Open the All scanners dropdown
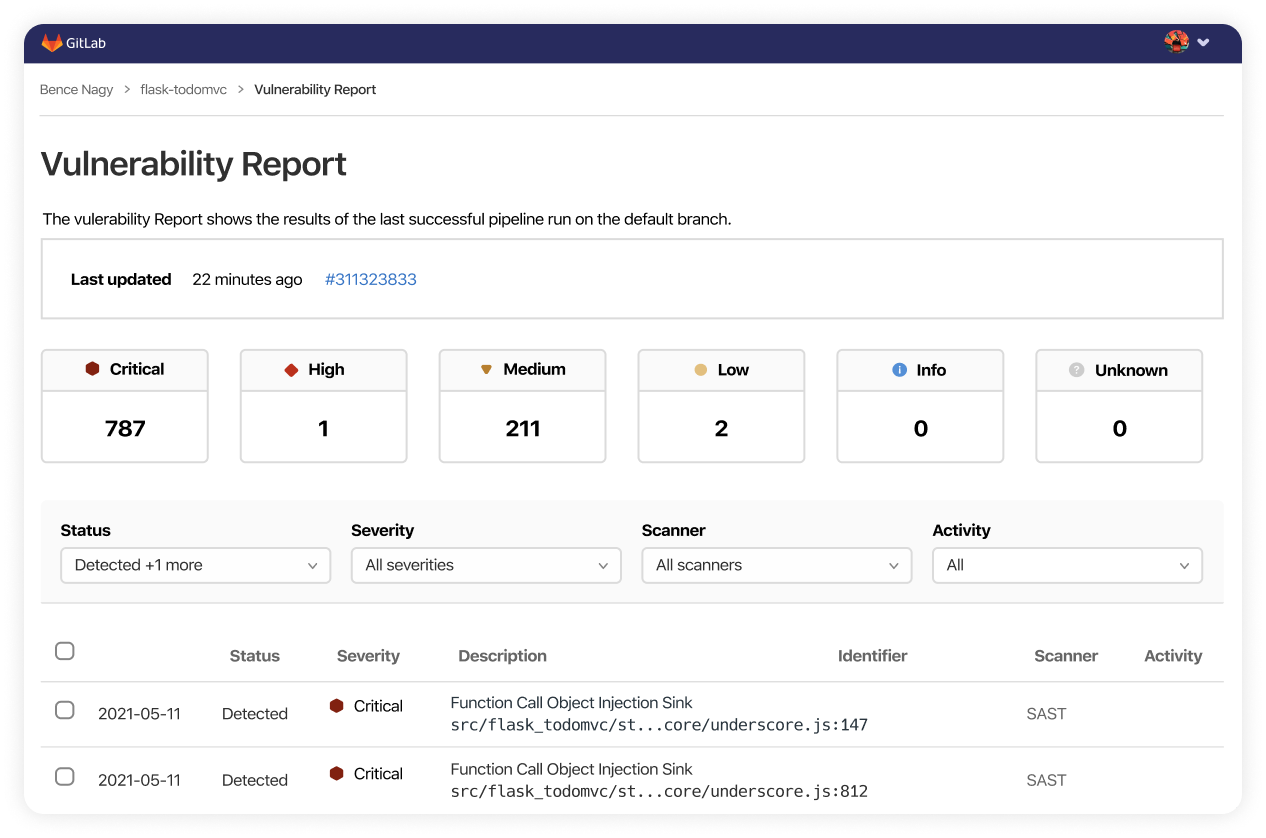This screenshot has width=1266, height=838. [776, 565]
